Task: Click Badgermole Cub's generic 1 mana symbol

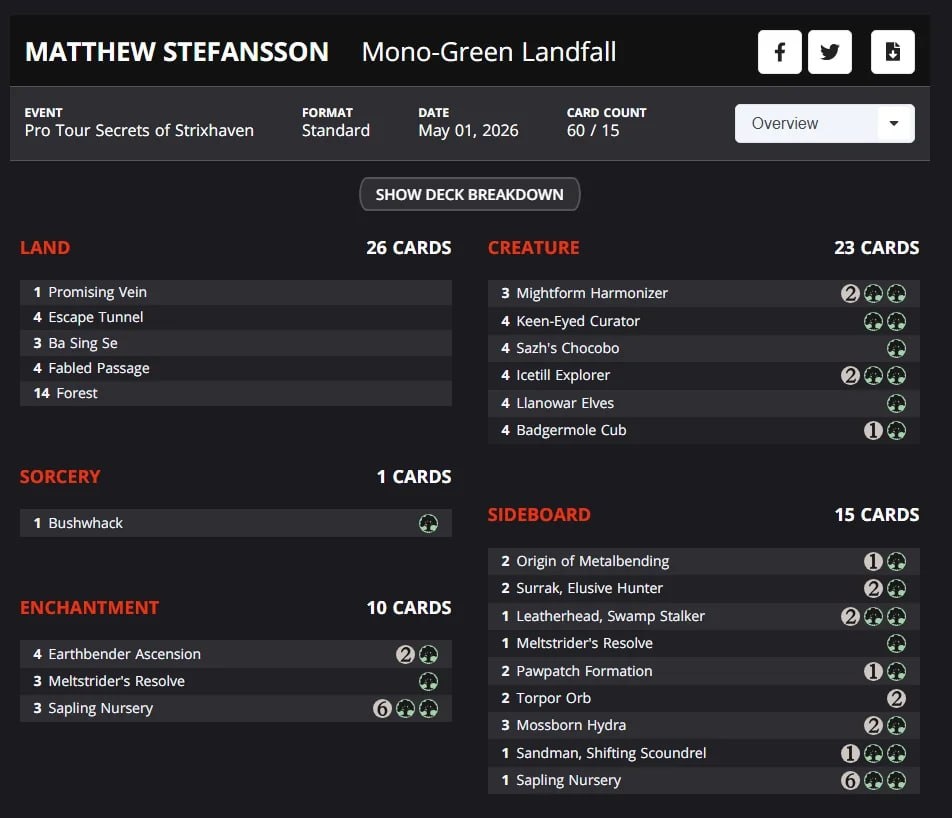Action: tap(873, 431)
